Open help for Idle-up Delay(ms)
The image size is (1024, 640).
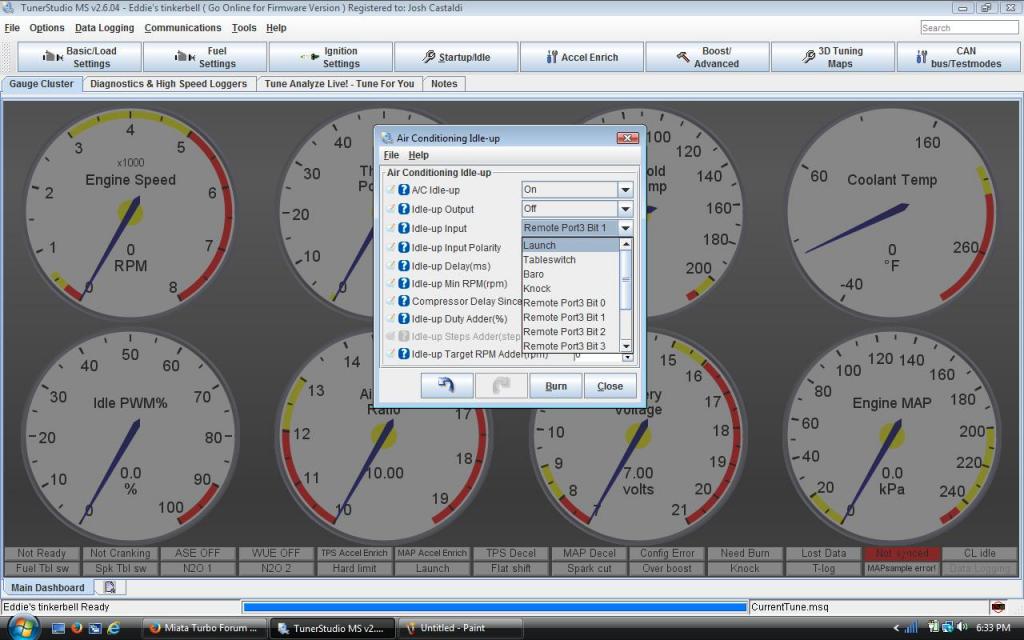pyautogui.click(x=404, y=266)
